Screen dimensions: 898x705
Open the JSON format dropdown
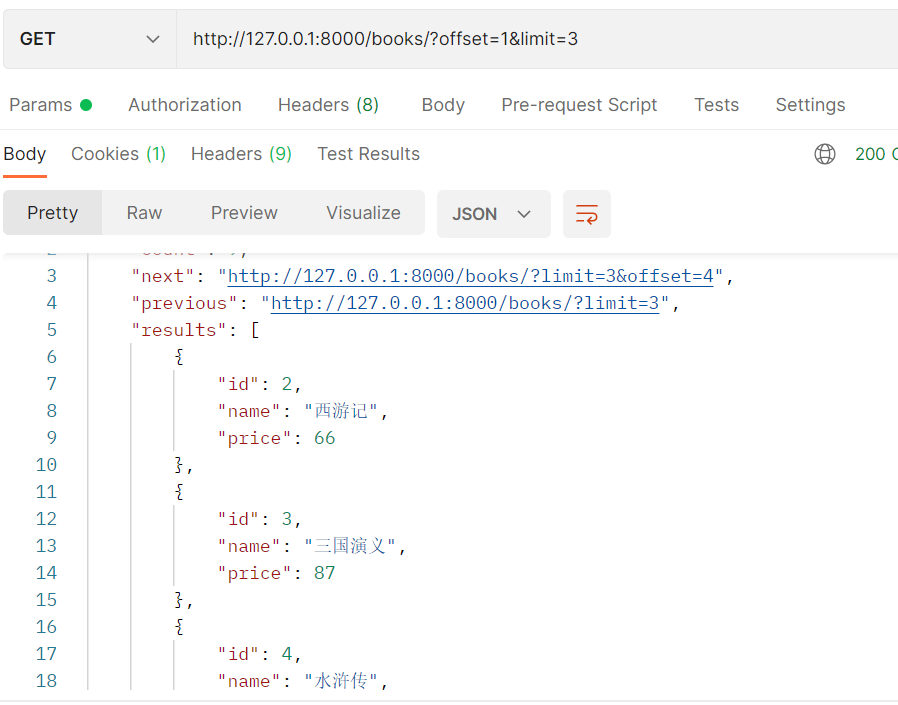(x=493, y=214)
